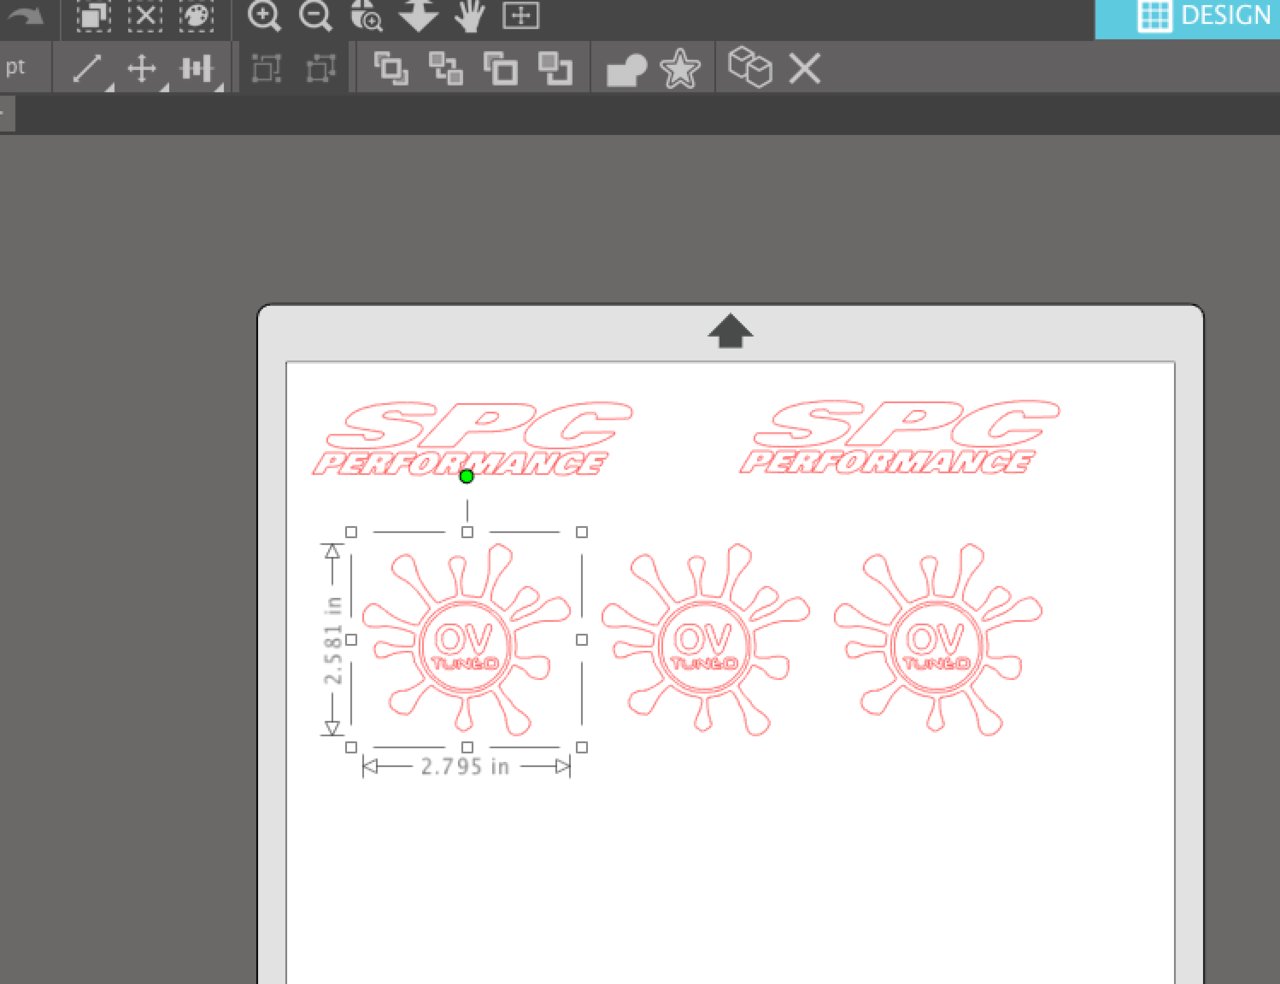Click the left-middle selection edge handle
The height and width of the screenshot is (984, 1280).
(x=351, y=639)
